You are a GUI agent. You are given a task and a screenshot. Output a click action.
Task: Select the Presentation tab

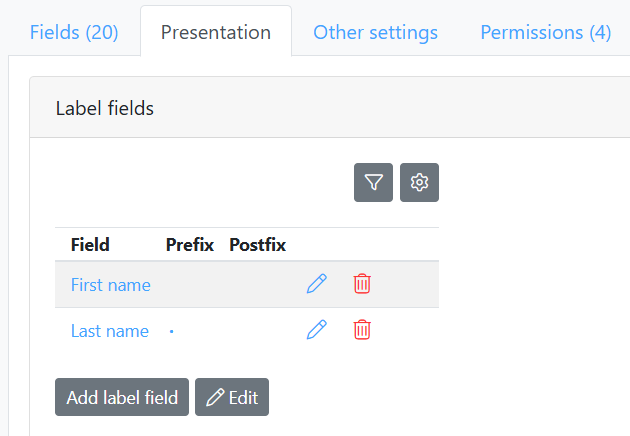click(x=216, y=32)
